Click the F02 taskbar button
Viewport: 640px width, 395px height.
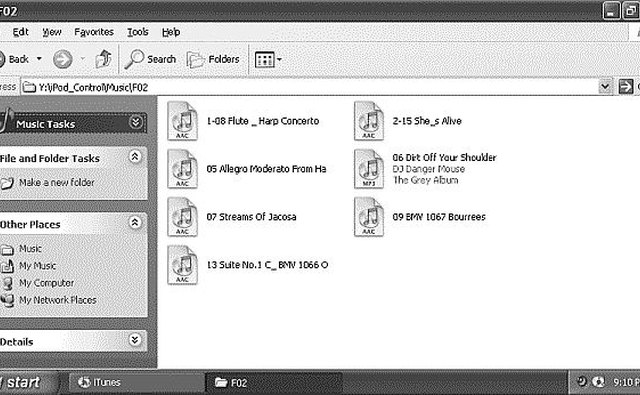tap(274, 383)
